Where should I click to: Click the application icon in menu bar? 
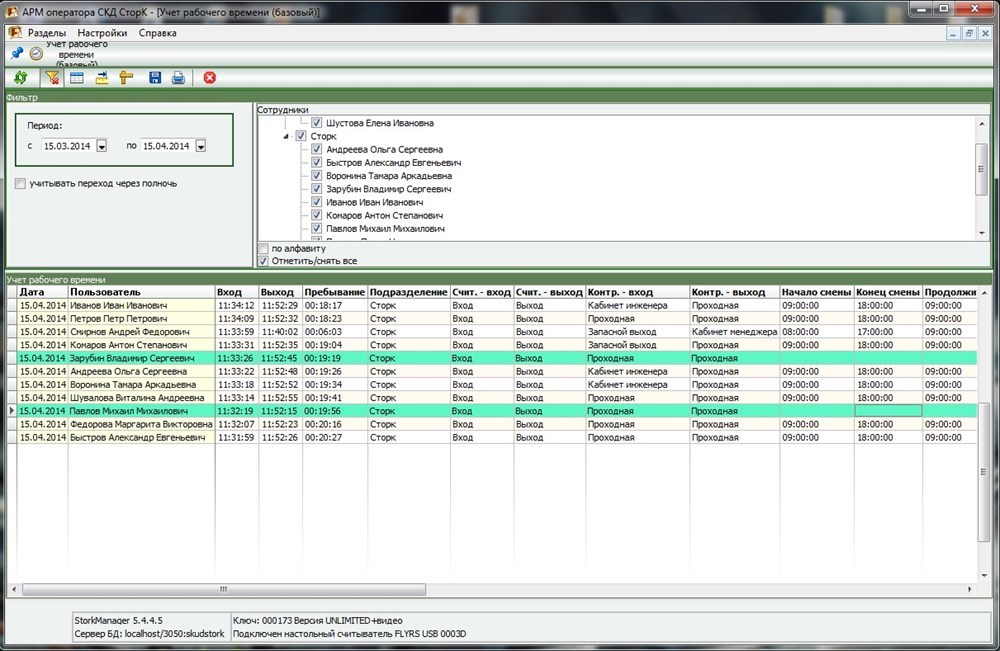15,33
